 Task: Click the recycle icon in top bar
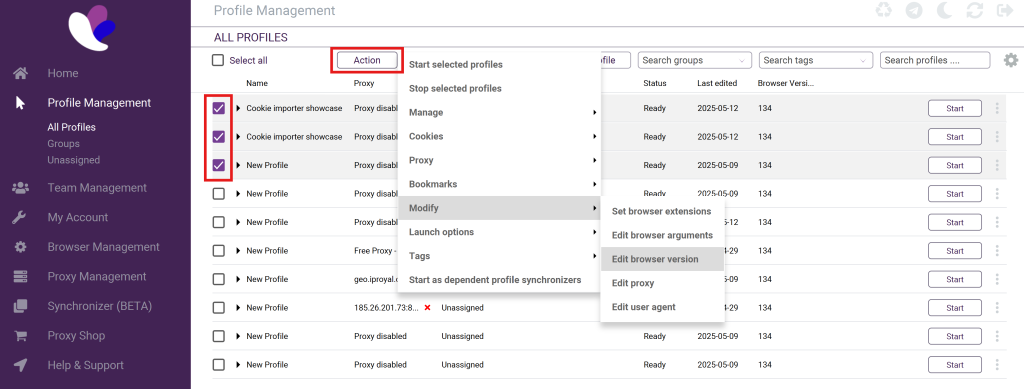tap(884, 10)
